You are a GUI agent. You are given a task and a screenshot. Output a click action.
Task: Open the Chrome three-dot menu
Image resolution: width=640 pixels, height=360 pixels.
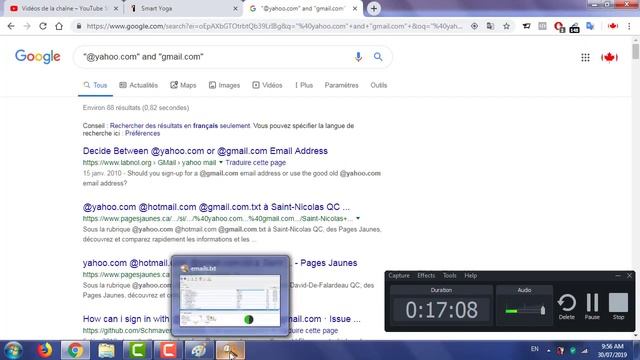click(629, 26)
